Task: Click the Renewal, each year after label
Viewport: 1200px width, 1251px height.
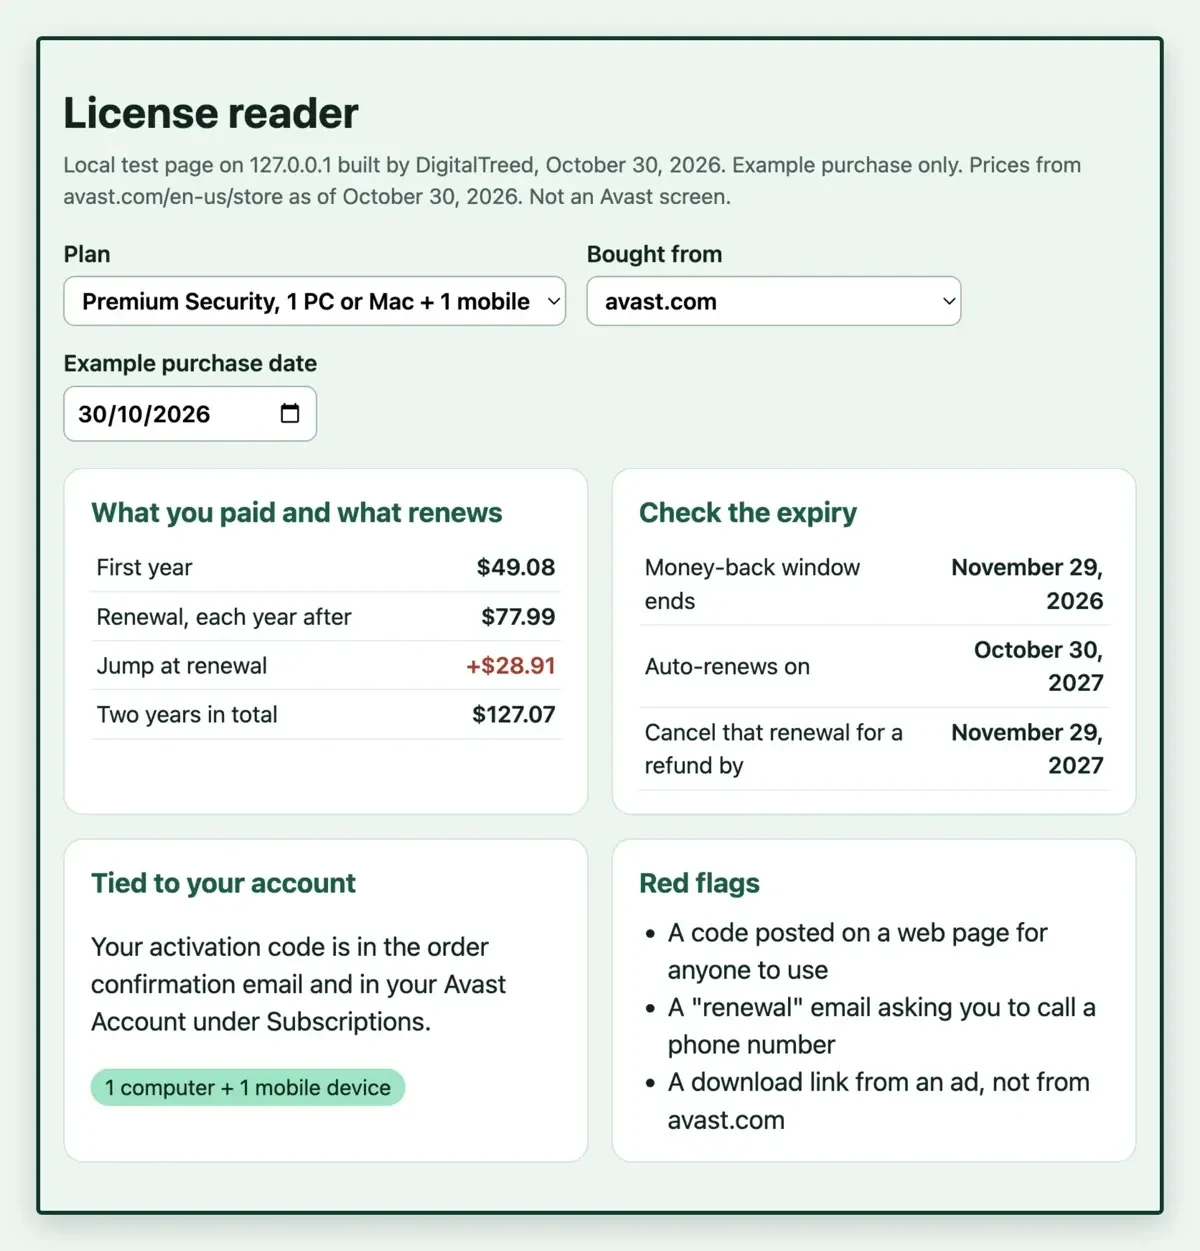Action: point(224,616)
